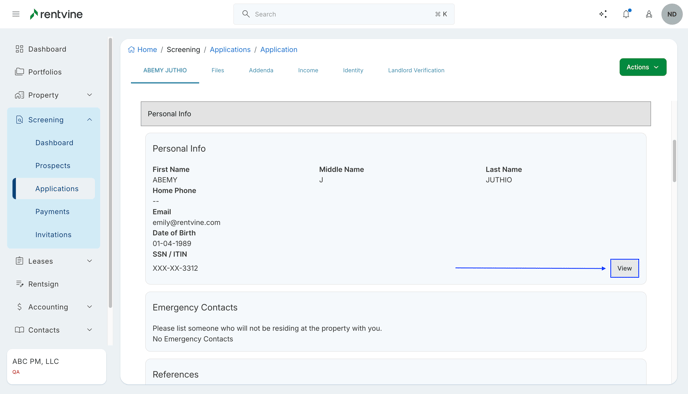The width and height of the screenshot is (688, 394).
Task: Open the hamburger menu icon
Action: [x=16, y=14]
